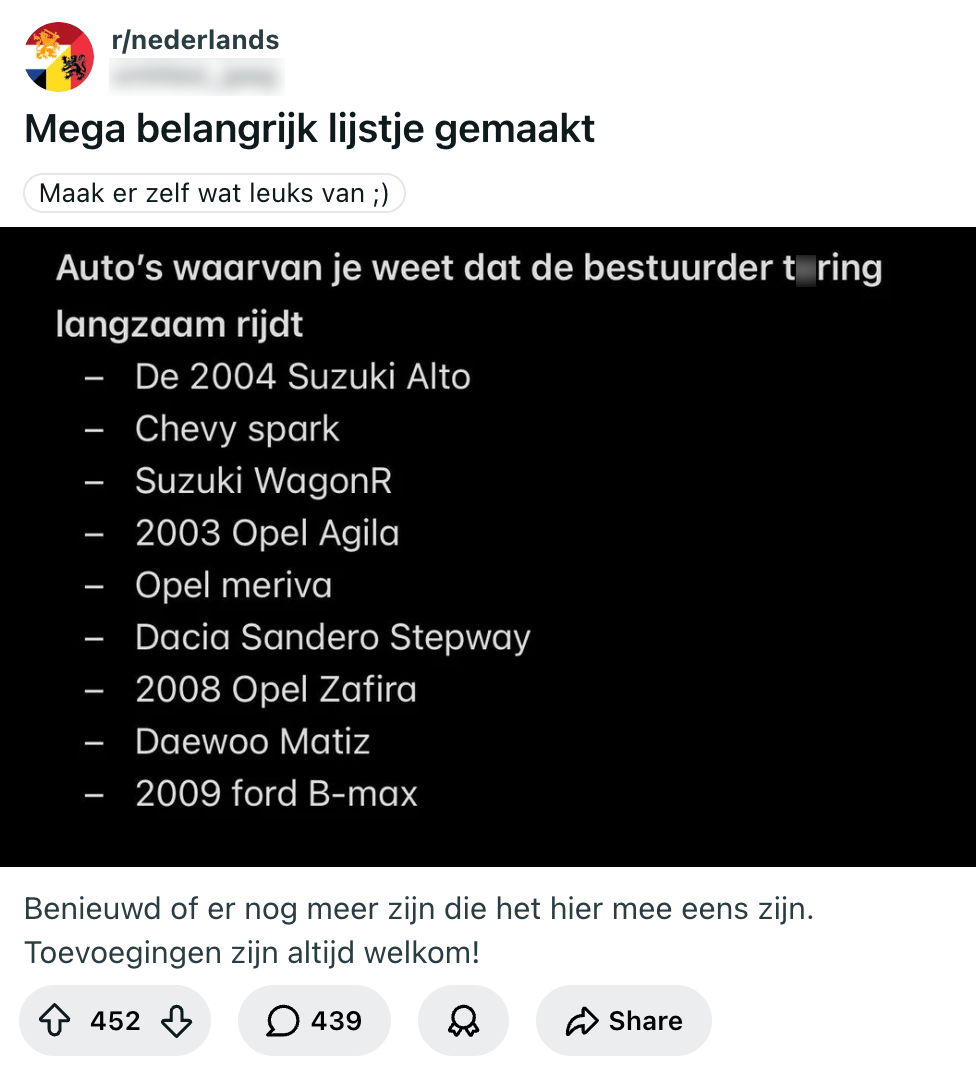Visit the r/nederlands community page

[x=193, y=40]
